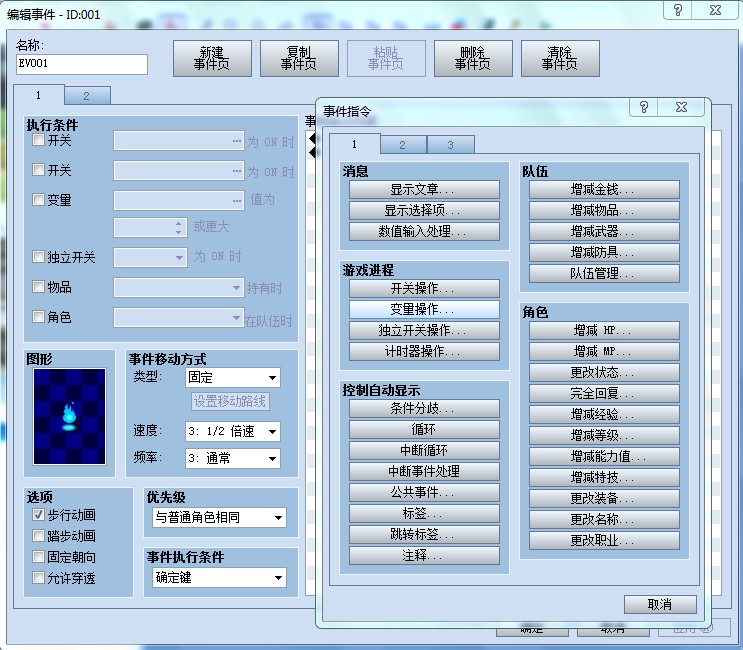Check the 允许穿透 option
This screenshot has height=650, width=743.
(38, 578)
